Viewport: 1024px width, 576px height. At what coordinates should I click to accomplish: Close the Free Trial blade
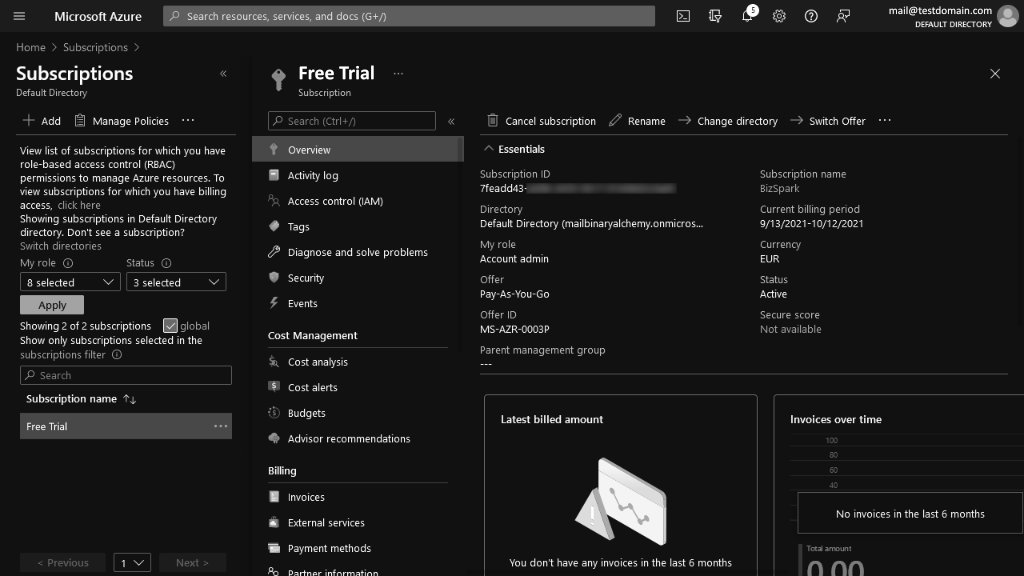pos(995,74)
